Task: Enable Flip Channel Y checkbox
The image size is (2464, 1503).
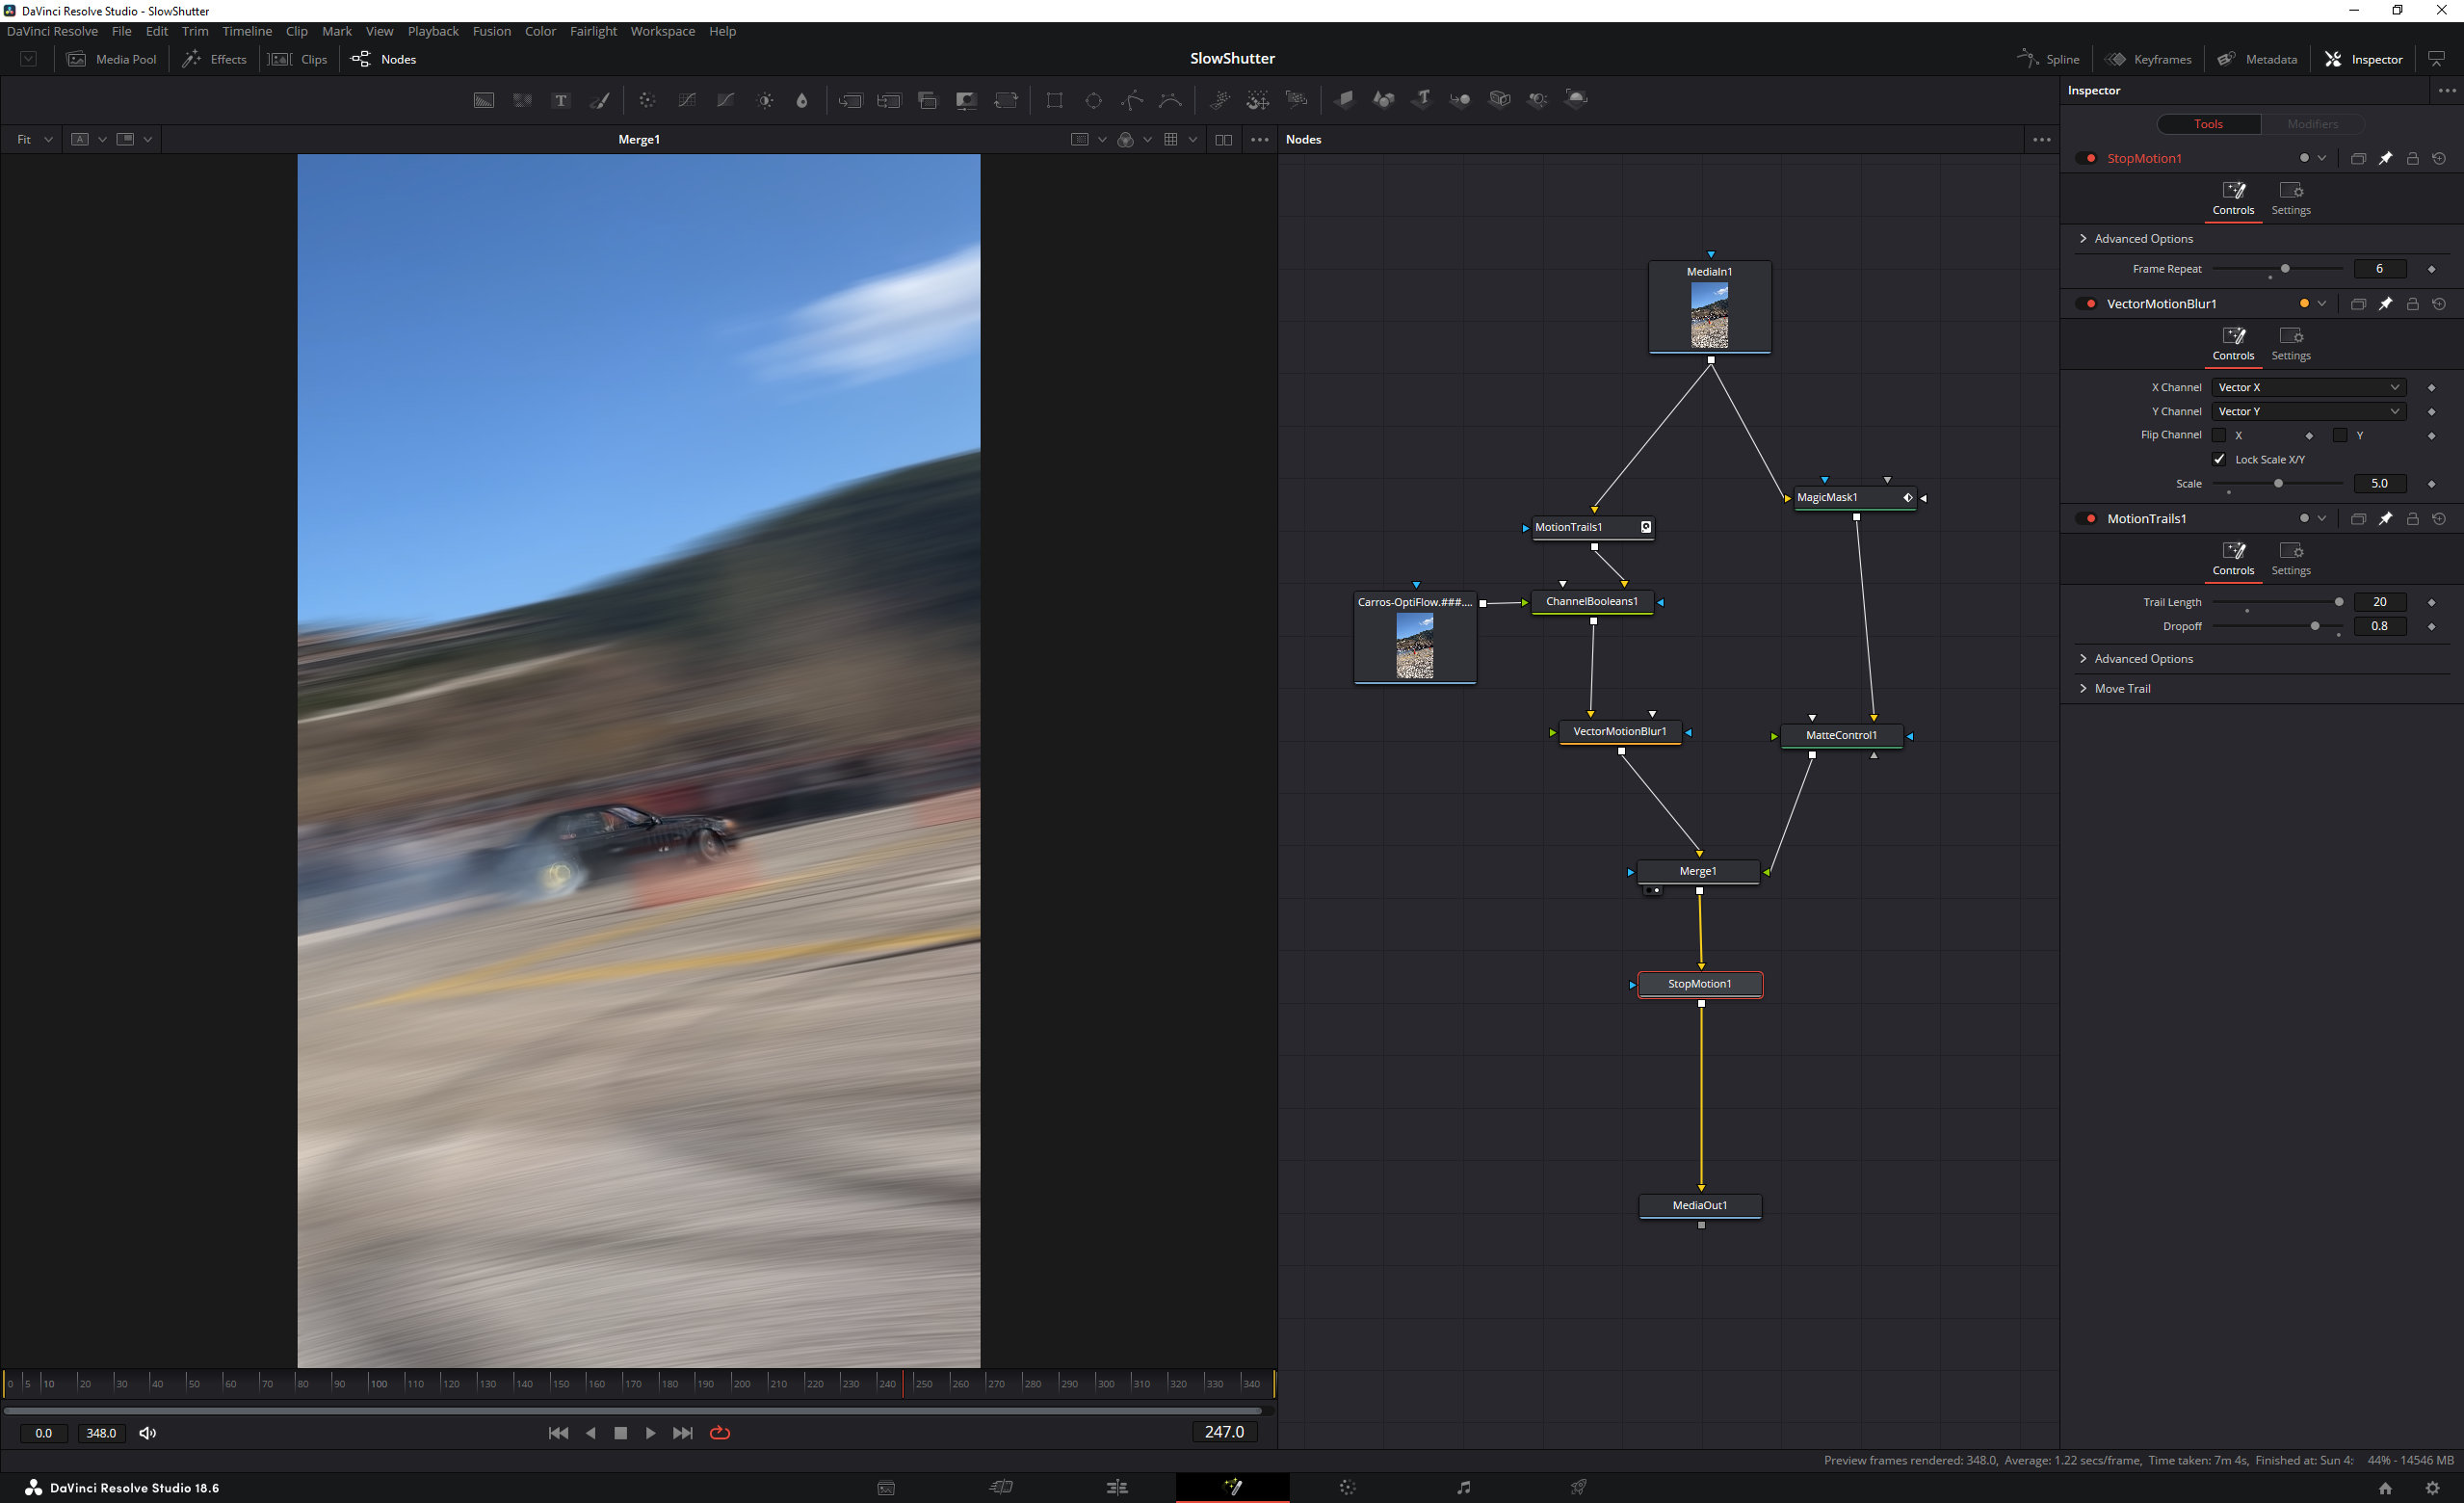Action: (x=2340, y=435)
